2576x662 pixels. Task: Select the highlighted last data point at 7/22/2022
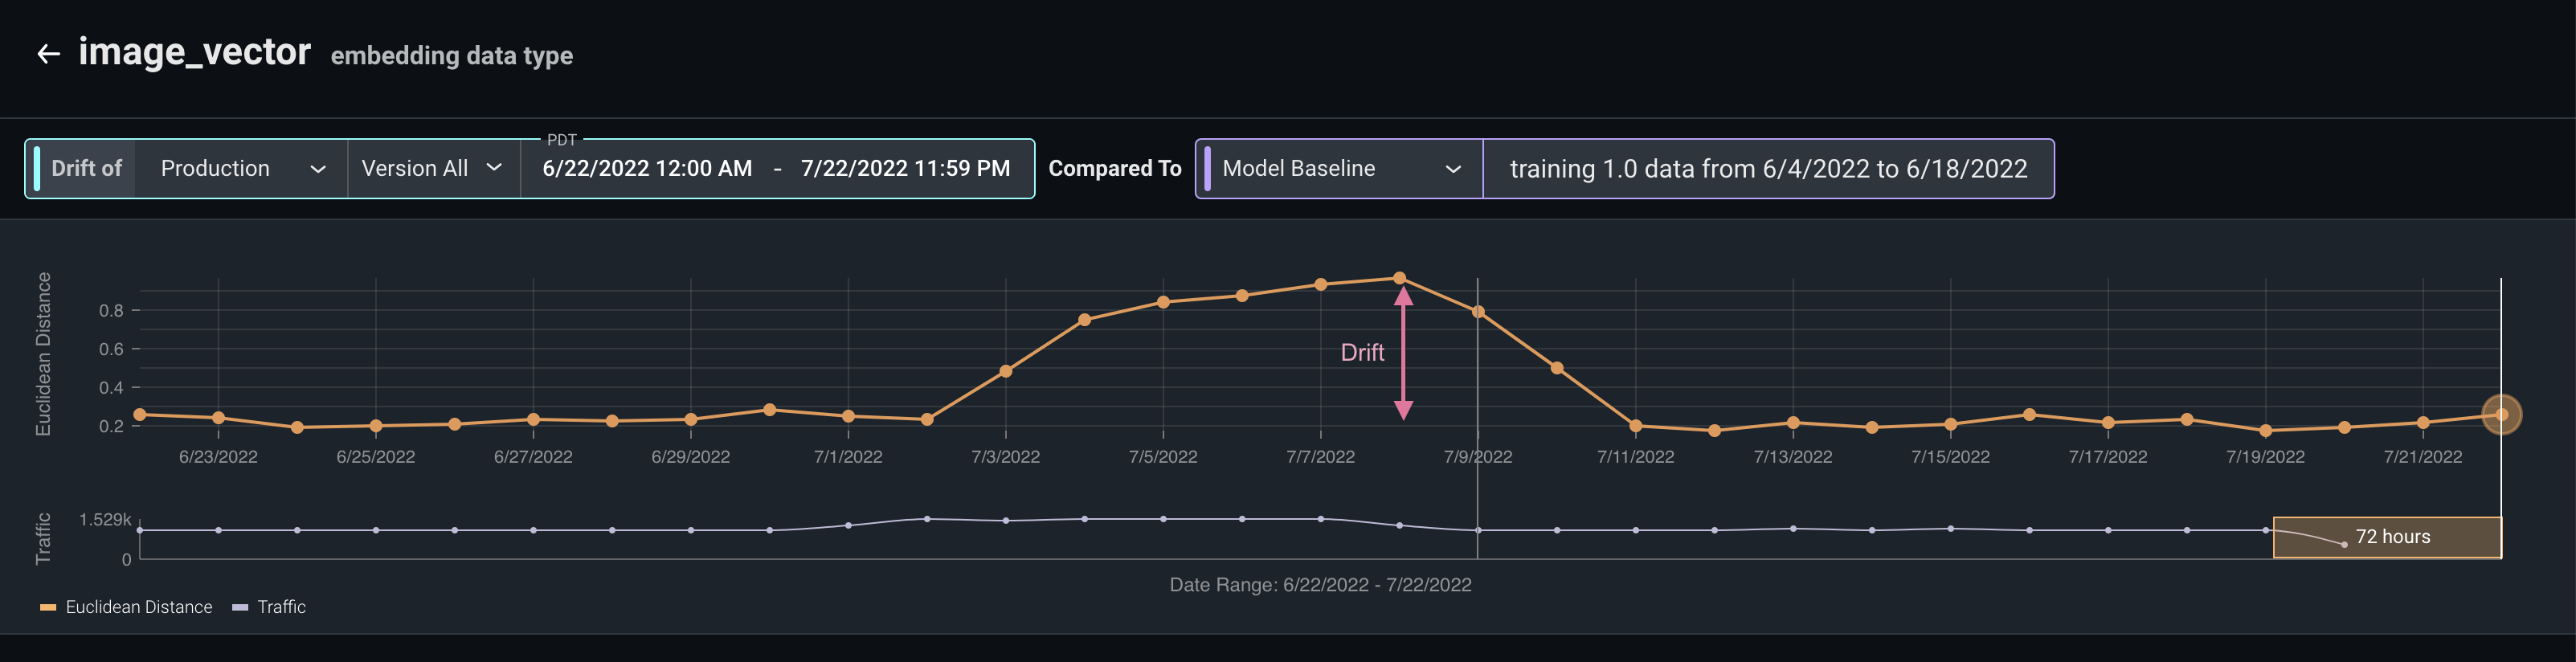coord(2501,414)
